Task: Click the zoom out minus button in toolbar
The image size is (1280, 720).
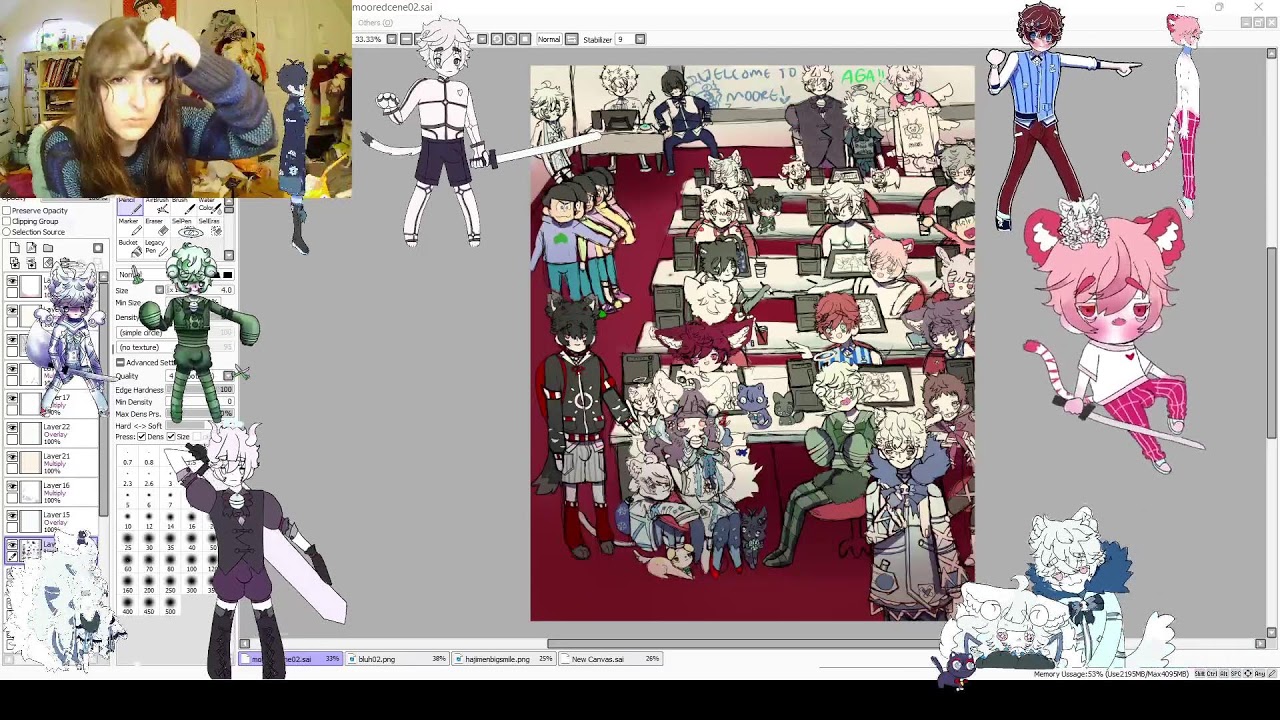Action: 406,39
